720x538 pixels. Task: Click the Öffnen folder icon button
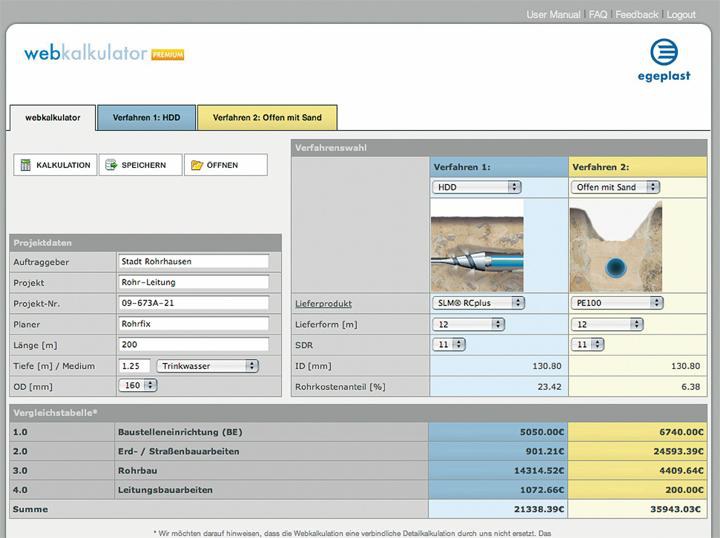pos(225,165)
